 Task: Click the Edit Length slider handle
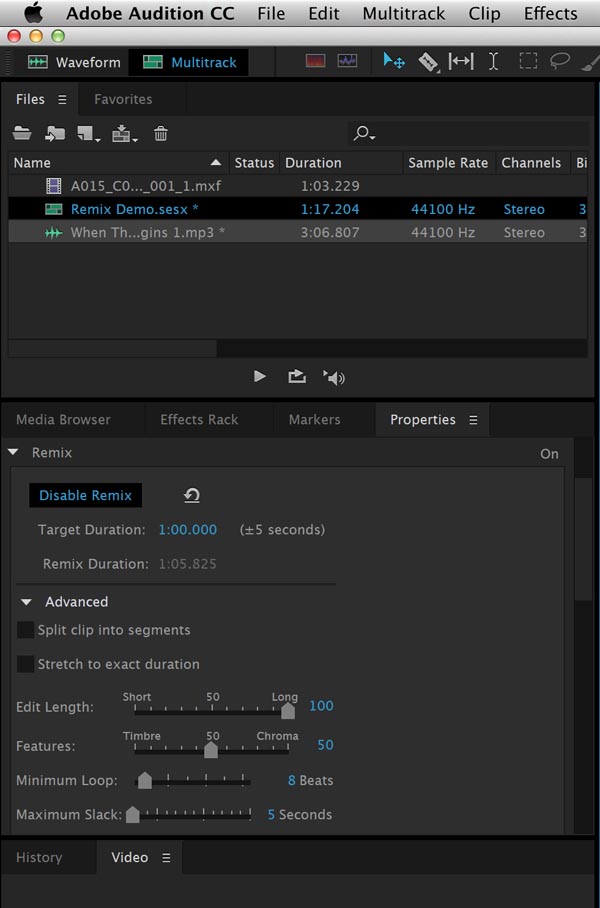coord(288,710)
